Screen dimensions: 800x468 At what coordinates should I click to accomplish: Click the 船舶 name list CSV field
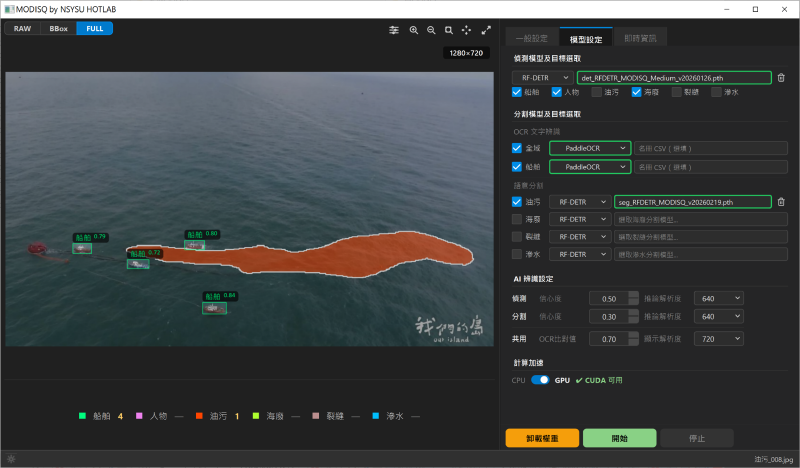pos(711,167)
